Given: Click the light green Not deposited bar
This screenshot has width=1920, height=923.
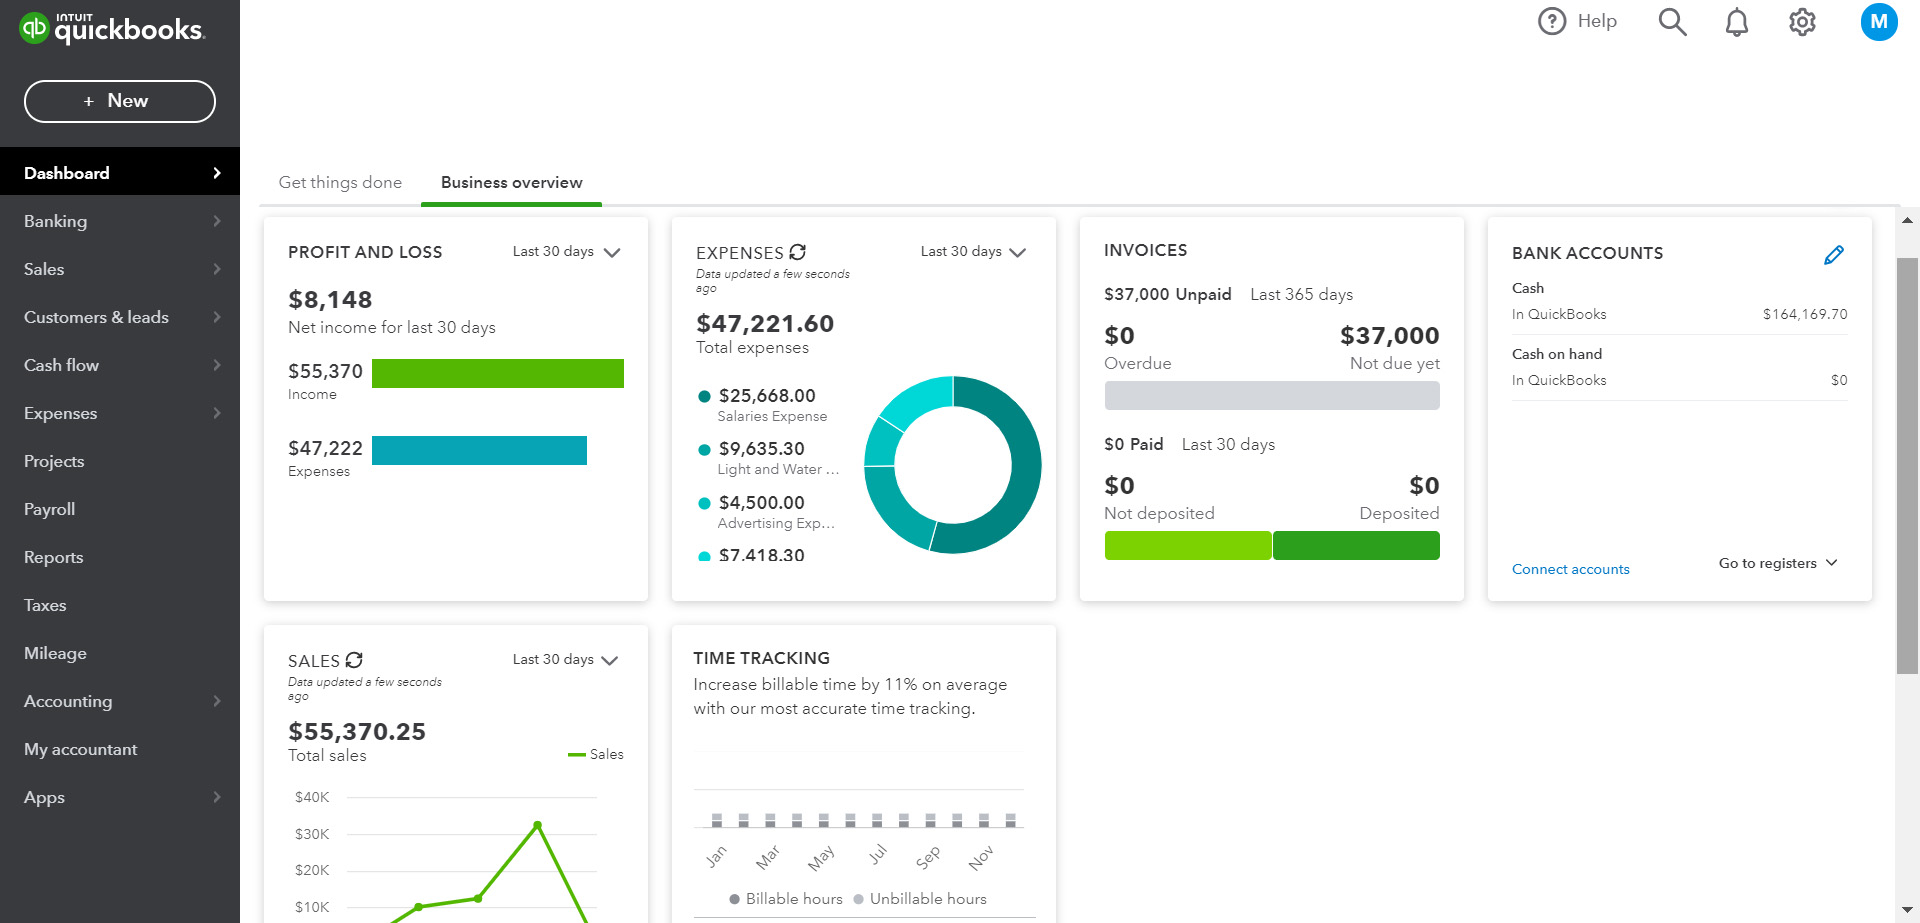Looking at the screenshot, I should click(1188, 545).
